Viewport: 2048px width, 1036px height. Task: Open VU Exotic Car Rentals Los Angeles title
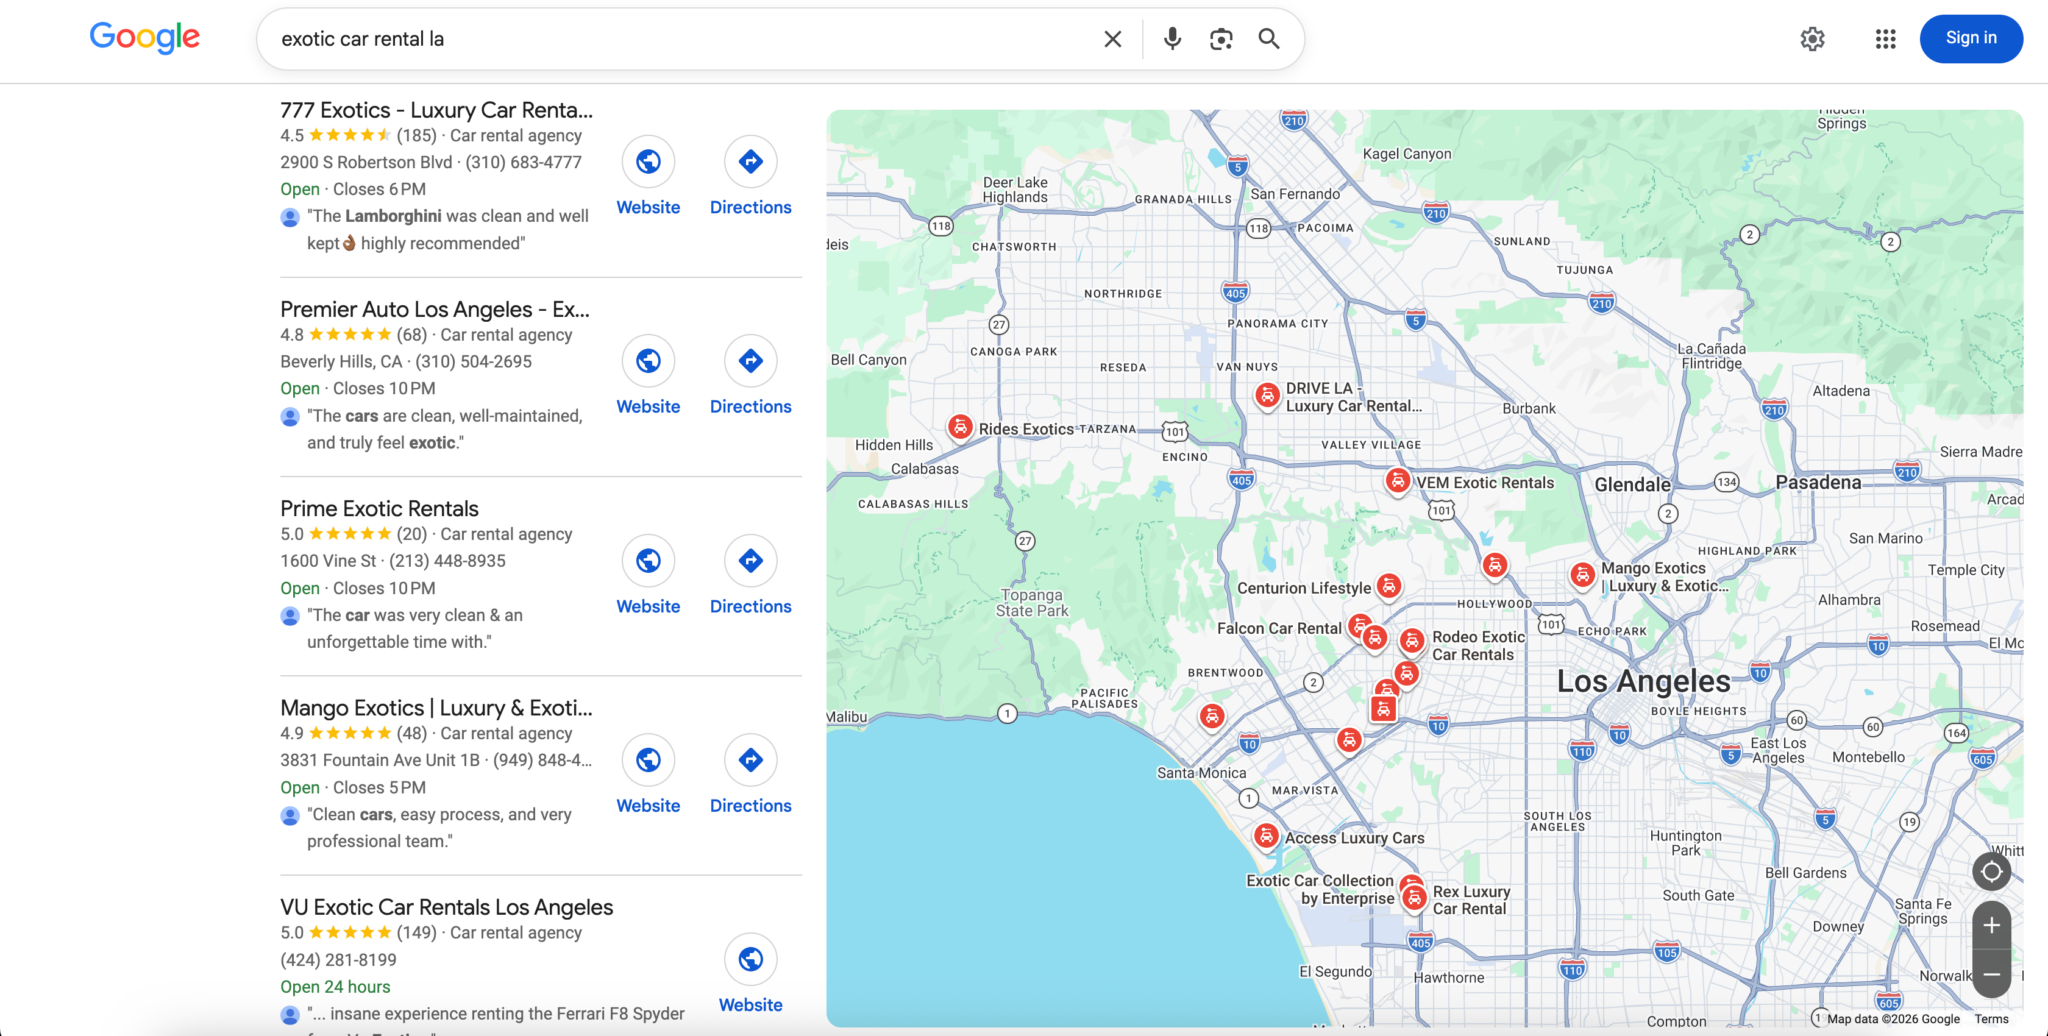pos(446,907)
